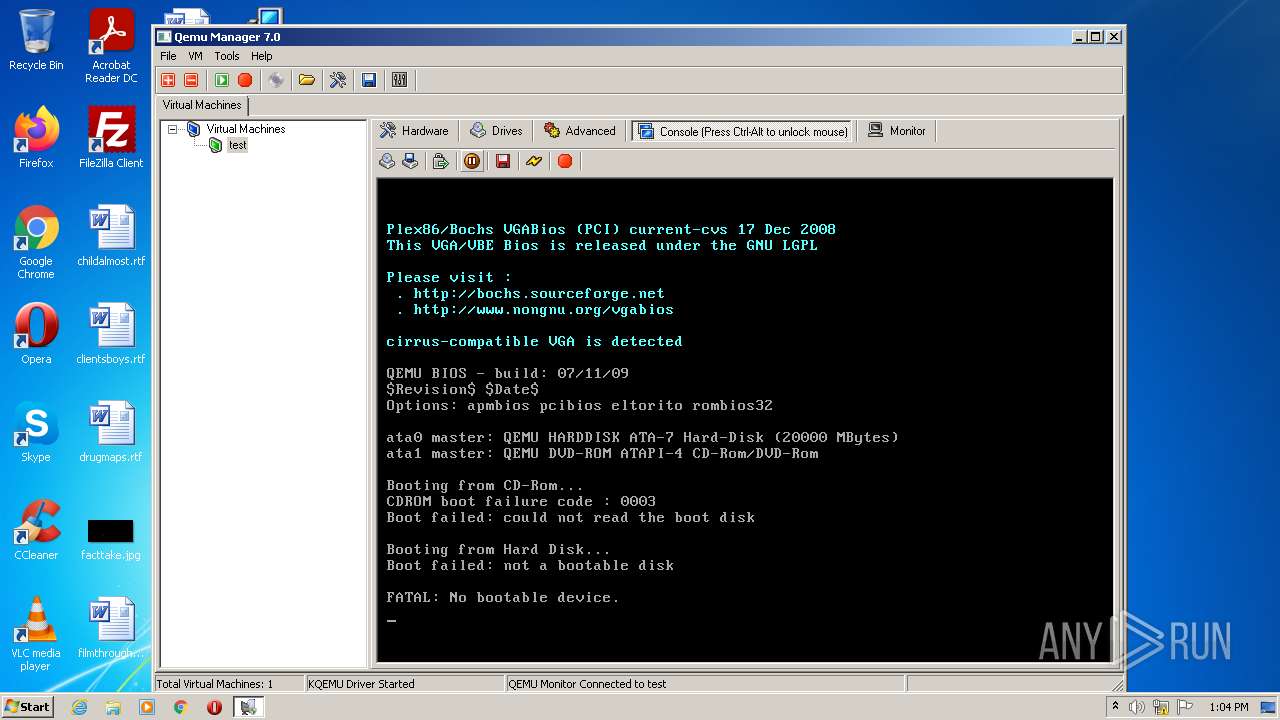Open the facttake.jpg desktop image
Screen dimensions: 1280x720
[x=111, y=538]
